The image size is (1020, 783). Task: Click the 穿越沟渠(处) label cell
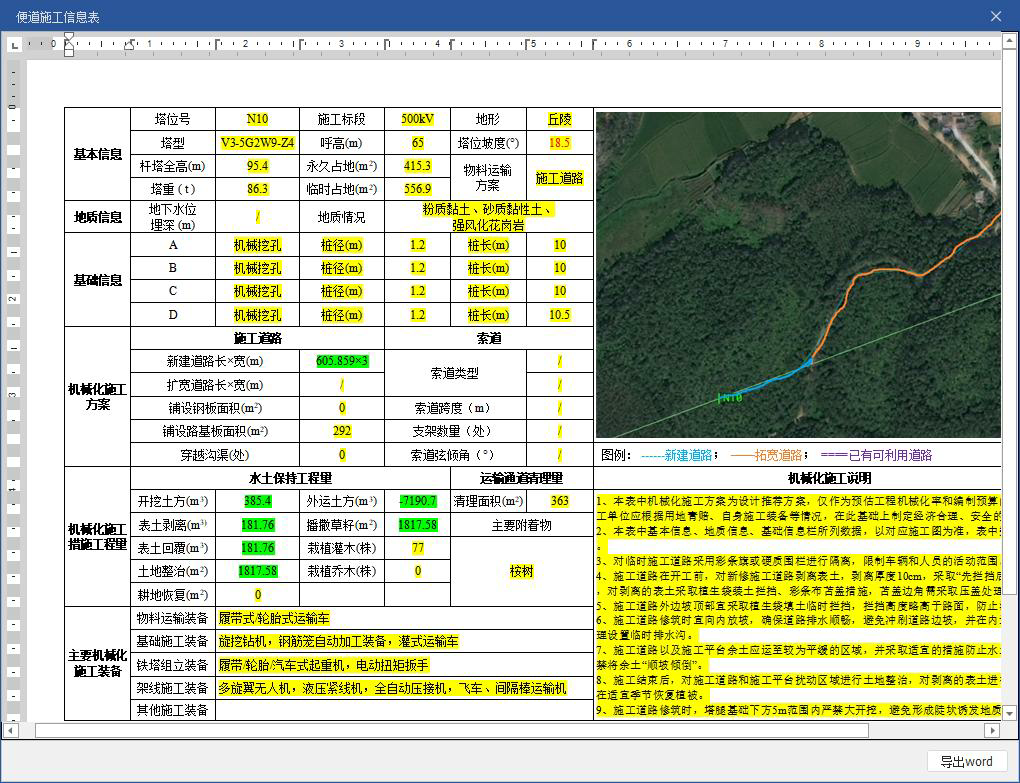click(215, 455)
